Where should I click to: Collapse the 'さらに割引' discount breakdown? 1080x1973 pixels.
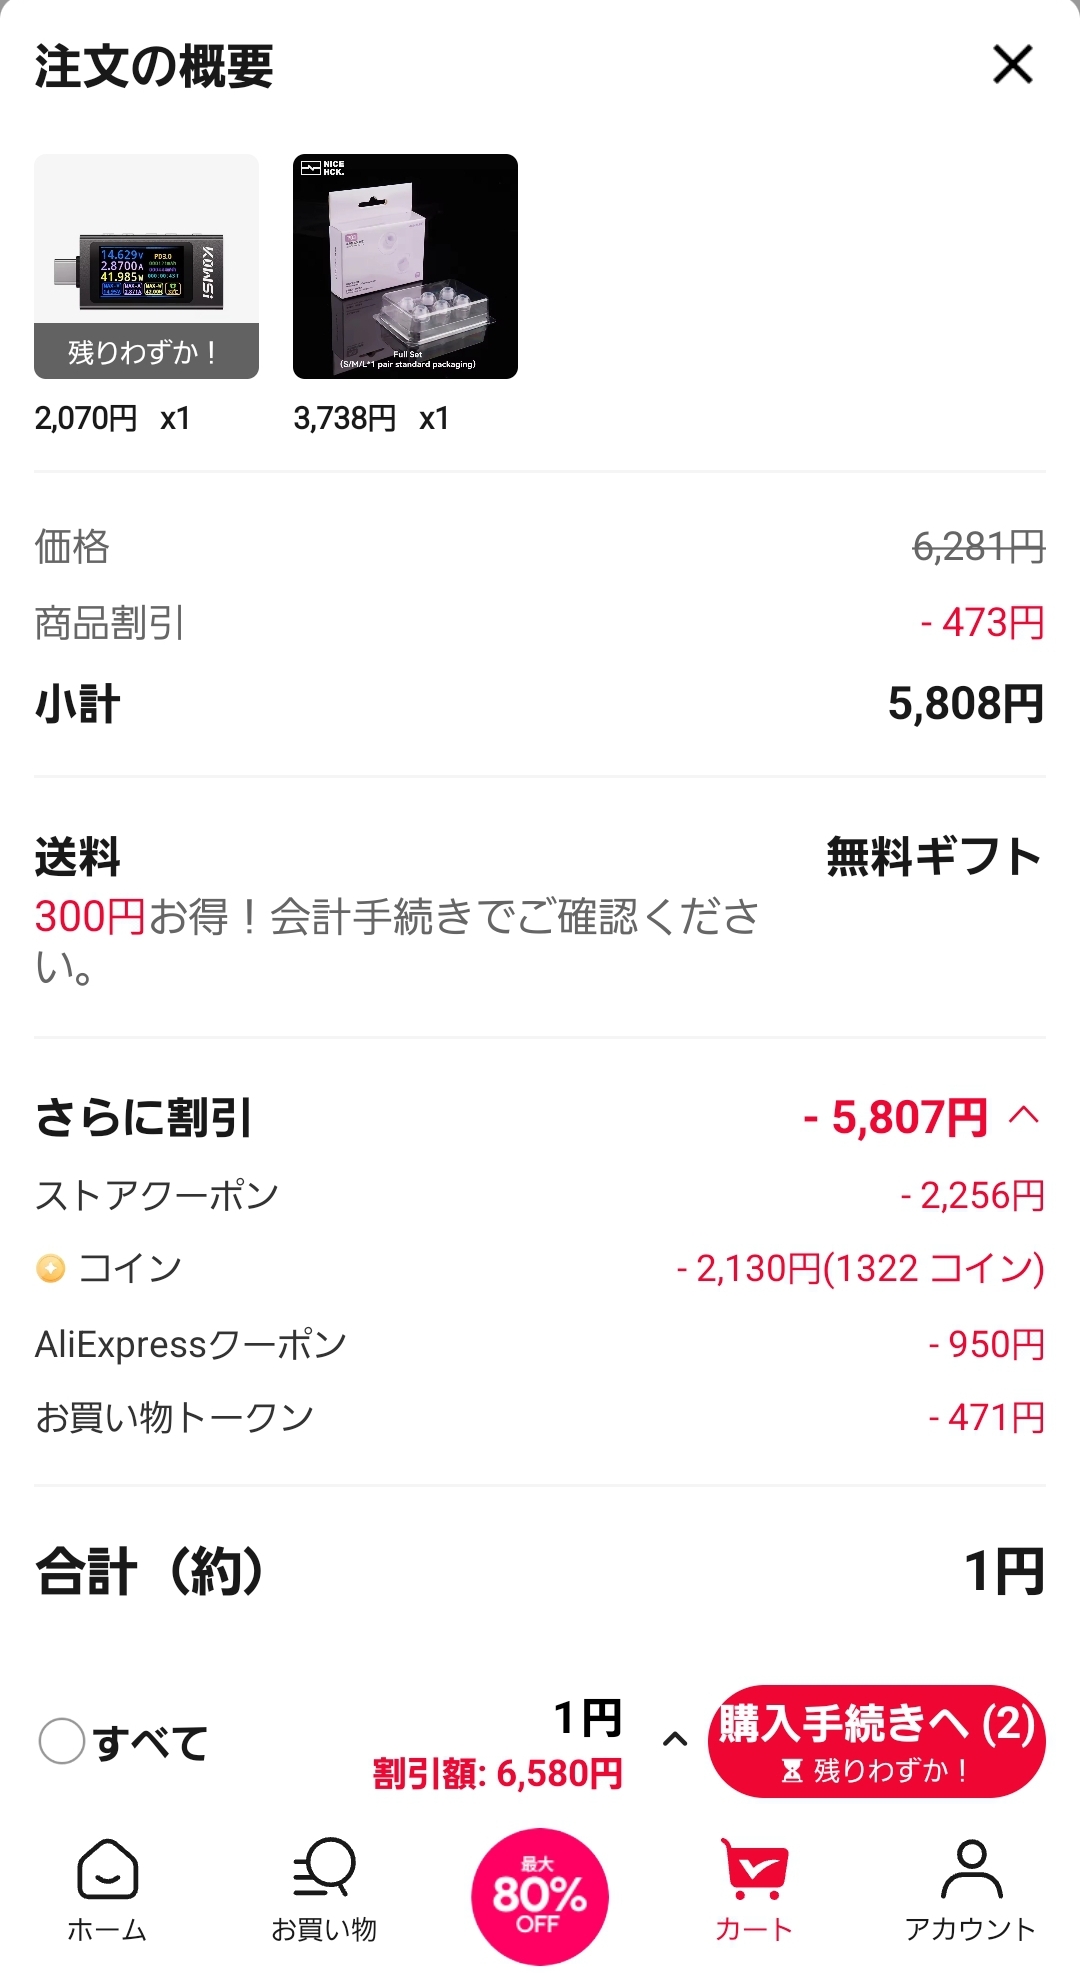pos(1024,1115)
